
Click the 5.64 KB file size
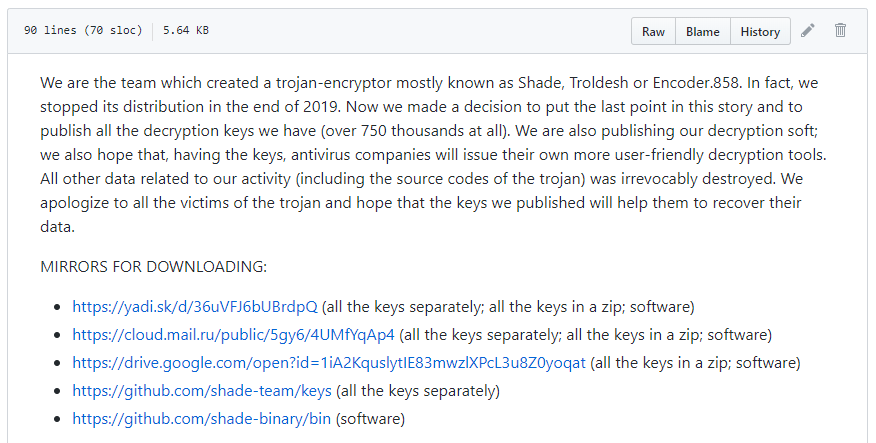pos(186,31)
